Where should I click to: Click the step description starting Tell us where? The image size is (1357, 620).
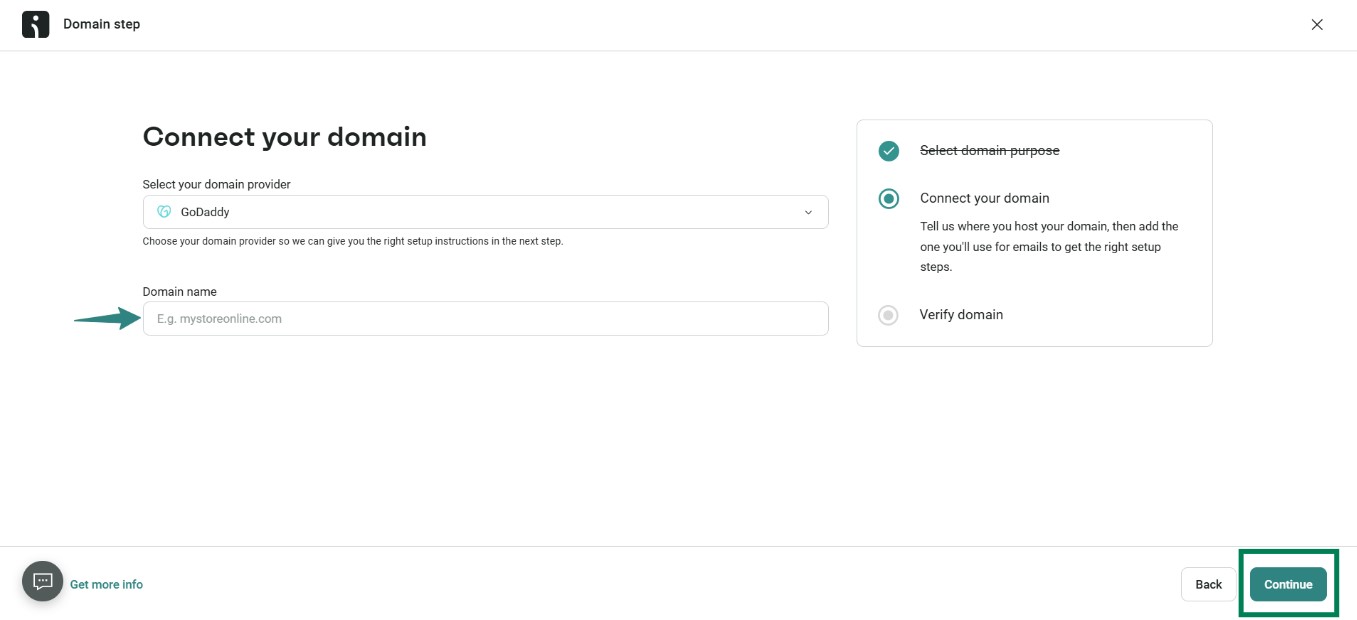click(1049, 247)
